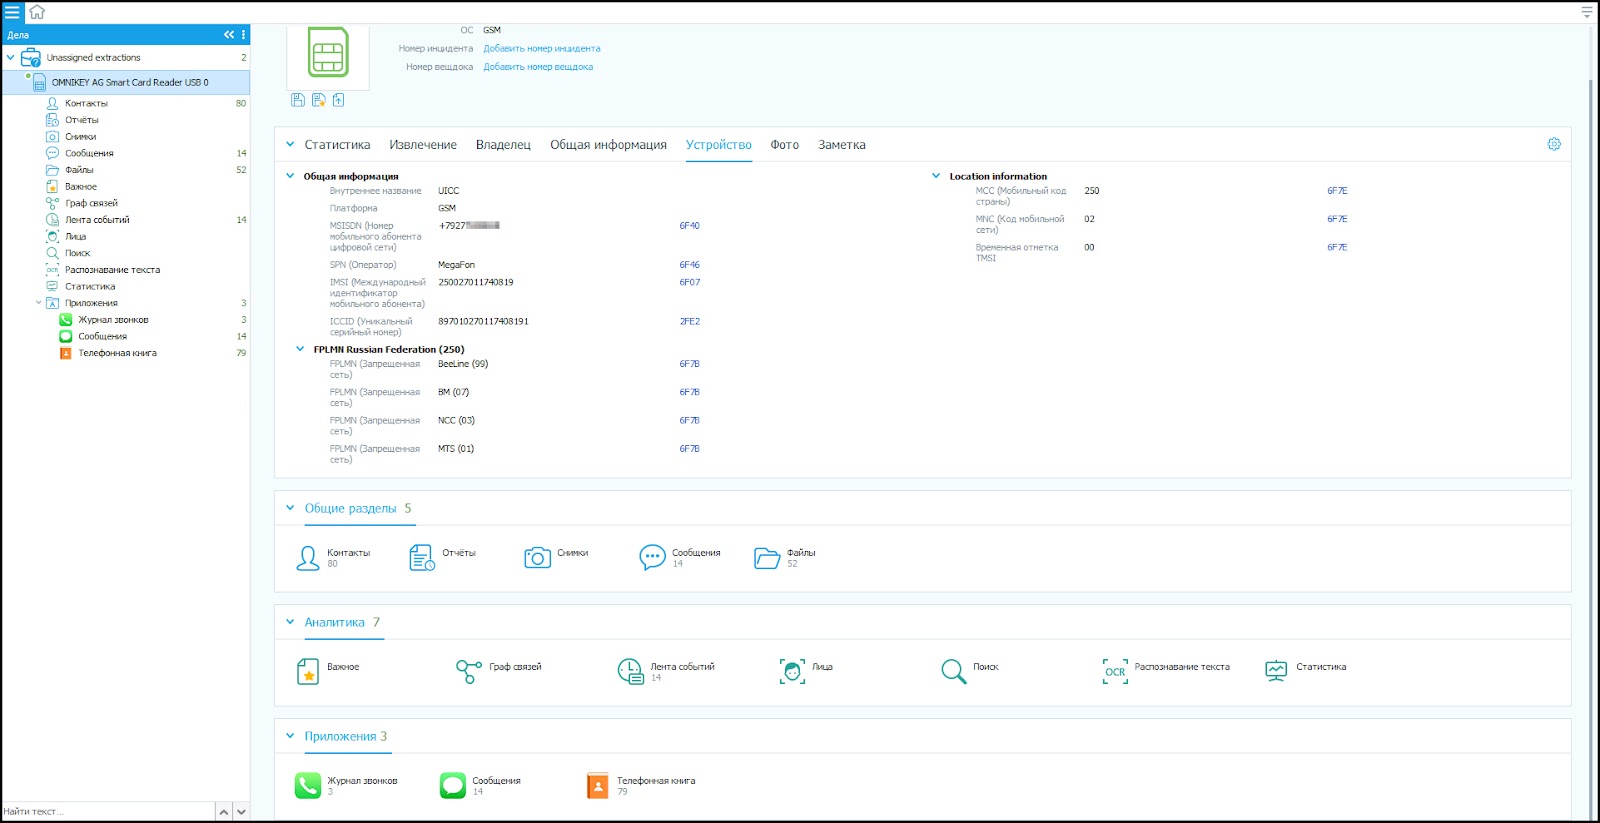Open Распознавание текста OCR card
Viewport: 1600px width, 823px height.
pyautogui.click(x=1166, y=671)
